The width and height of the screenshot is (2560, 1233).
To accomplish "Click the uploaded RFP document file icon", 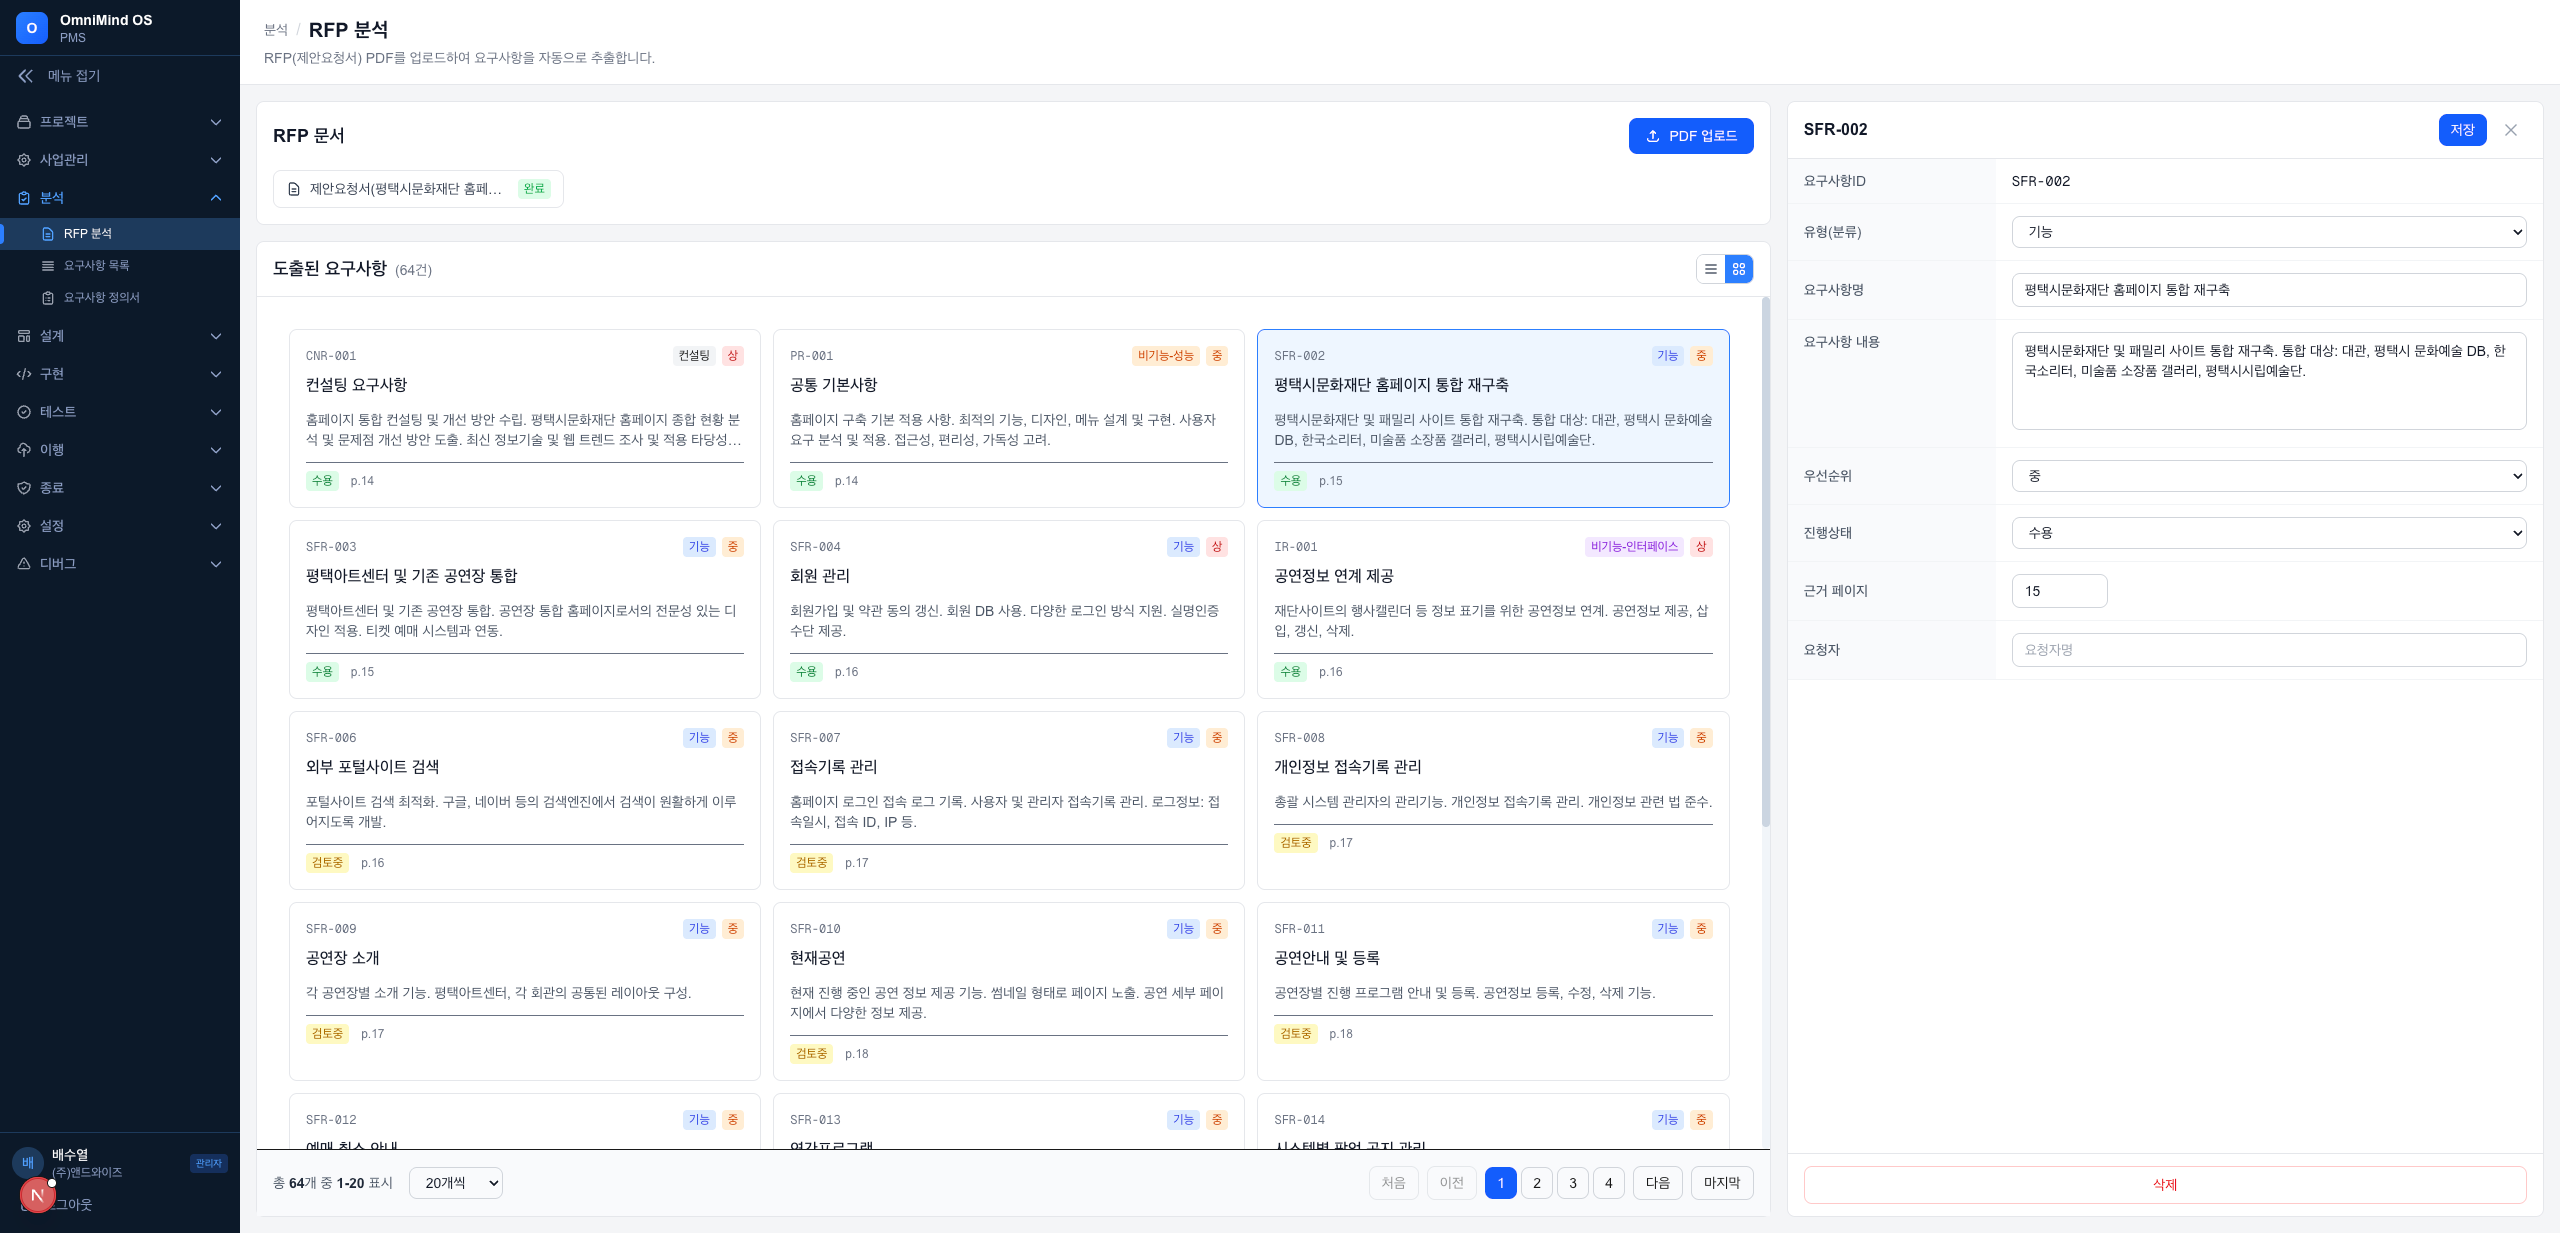I will tap(294, 189).
